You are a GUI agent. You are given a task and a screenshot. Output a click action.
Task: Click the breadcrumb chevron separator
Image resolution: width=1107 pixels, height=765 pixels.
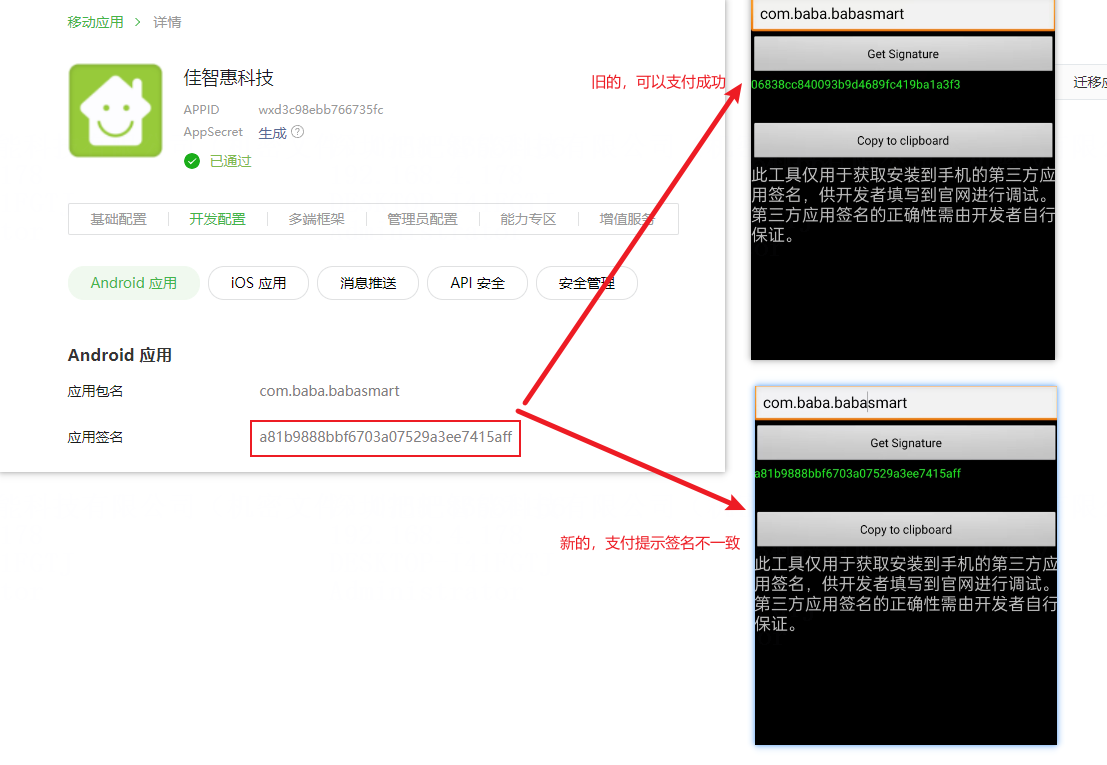pos(138,23)
